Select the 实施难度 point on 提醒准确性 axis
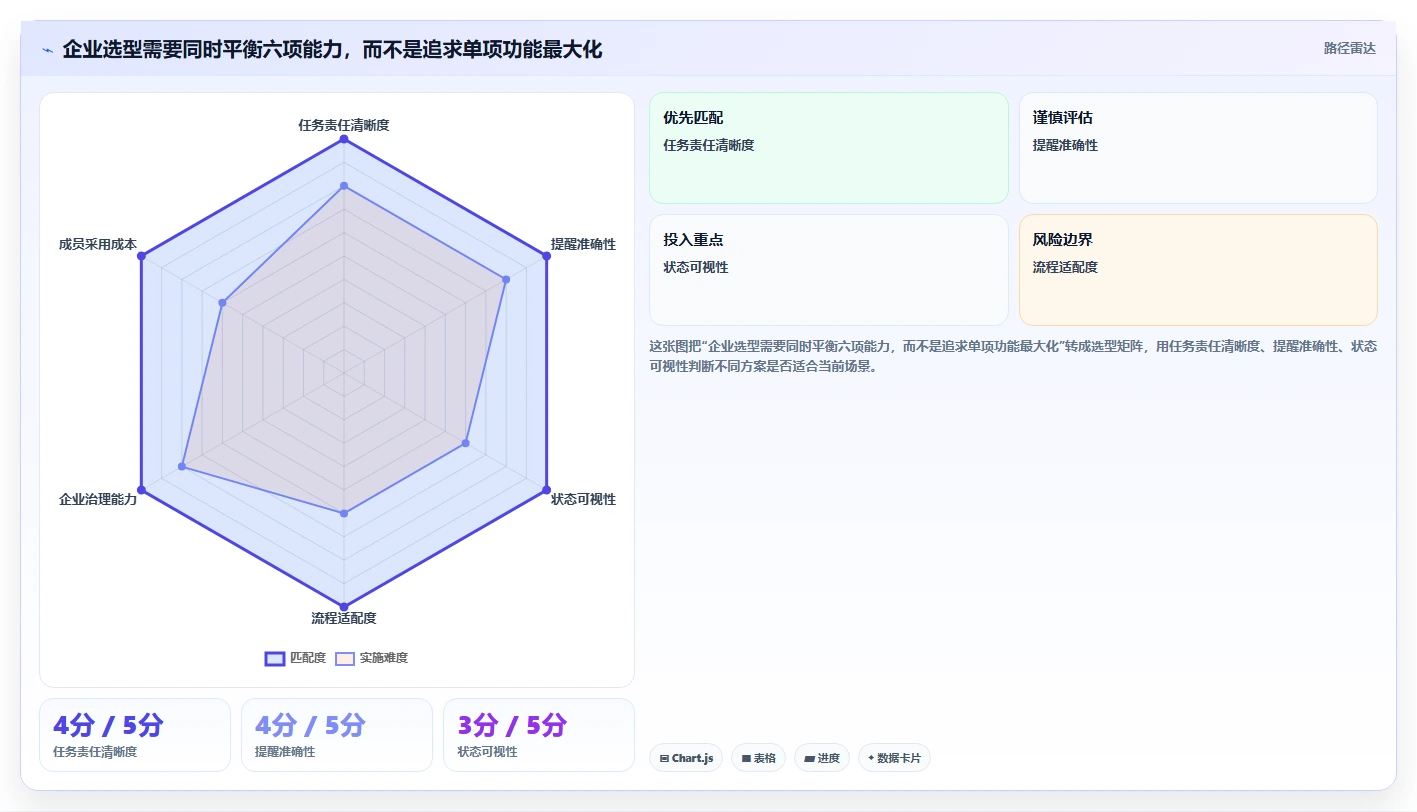The width and height of the screenshot is (1417, 812). click(x=506, y=280)
